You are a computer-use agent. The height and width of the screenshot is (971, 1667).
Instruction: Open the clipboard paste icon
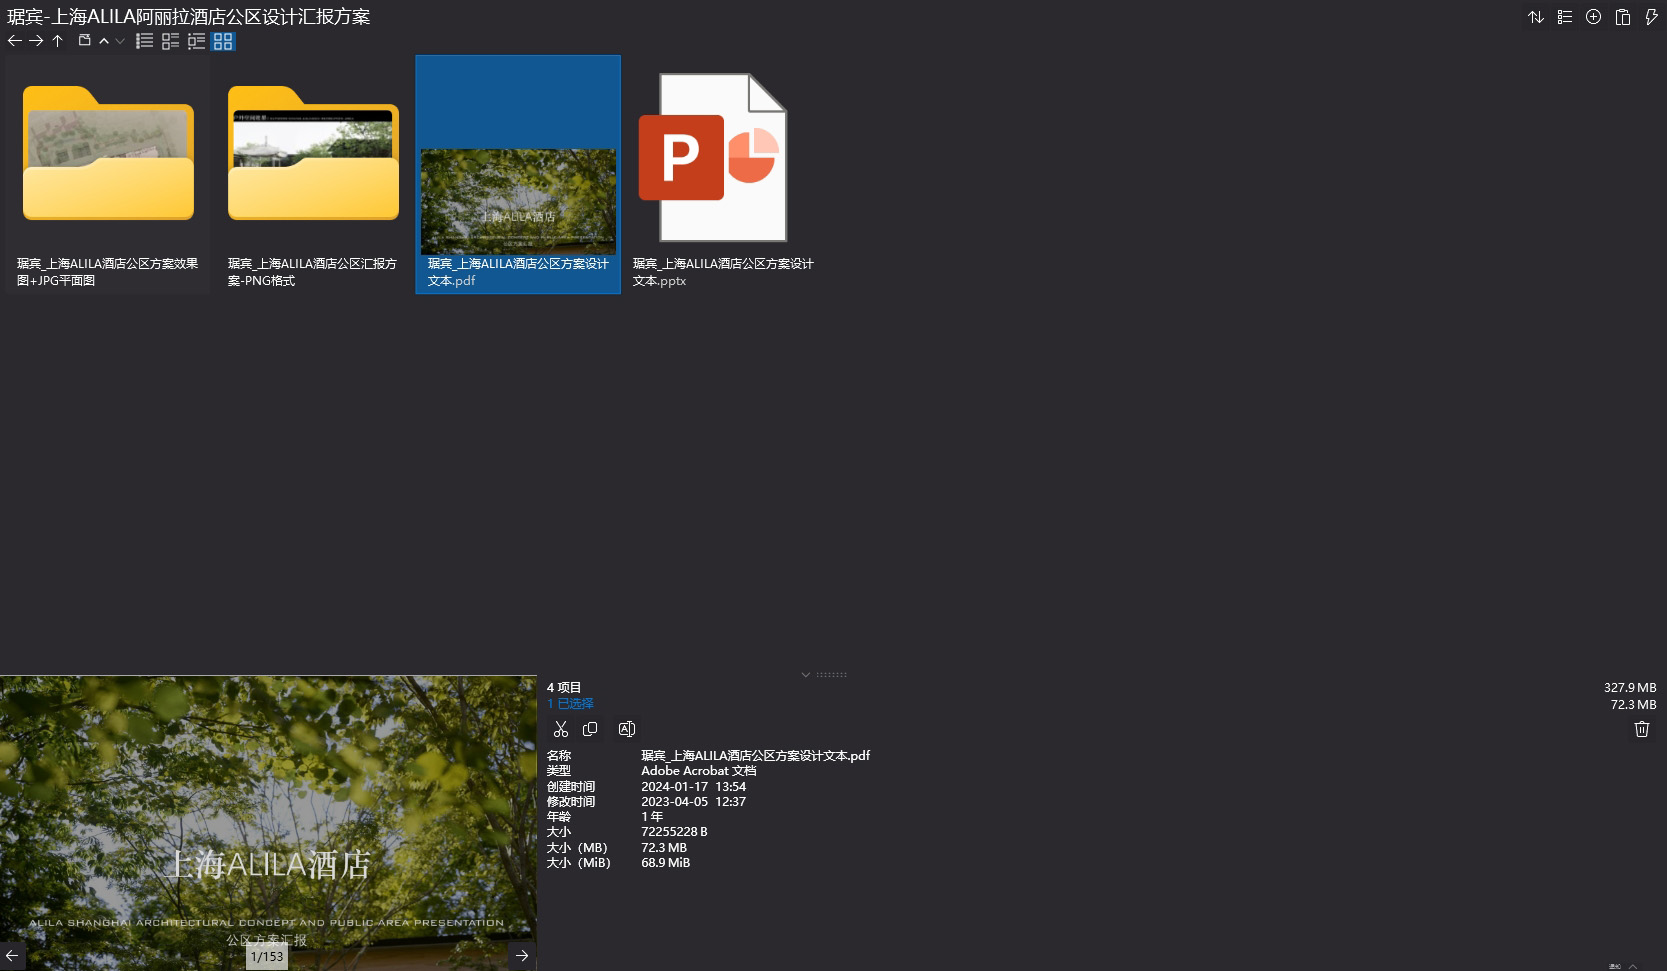tap(1623, 17)
